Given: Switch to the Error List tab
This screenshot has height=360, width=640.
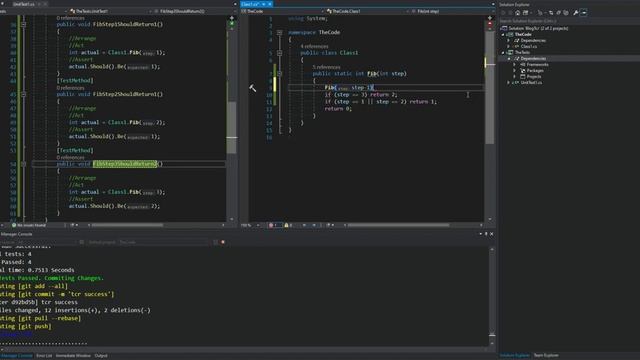Looking at the screenshot, I should point(44,356).
